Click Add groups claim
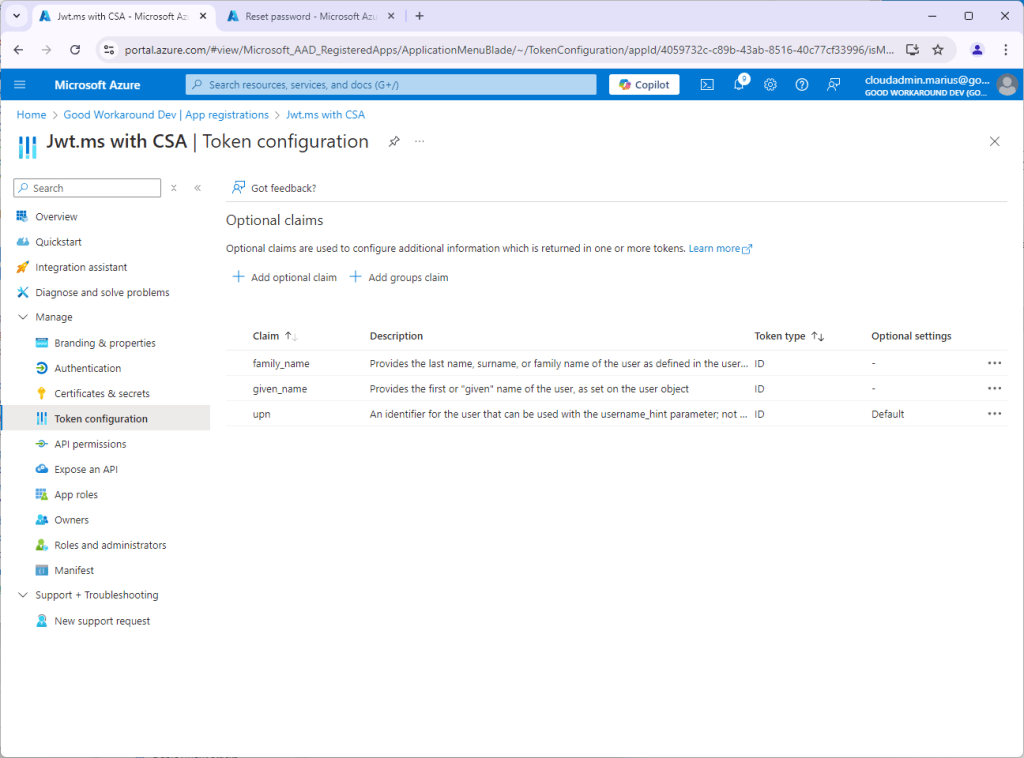This screenshot has height=758, width=1024. pos(399,277)
